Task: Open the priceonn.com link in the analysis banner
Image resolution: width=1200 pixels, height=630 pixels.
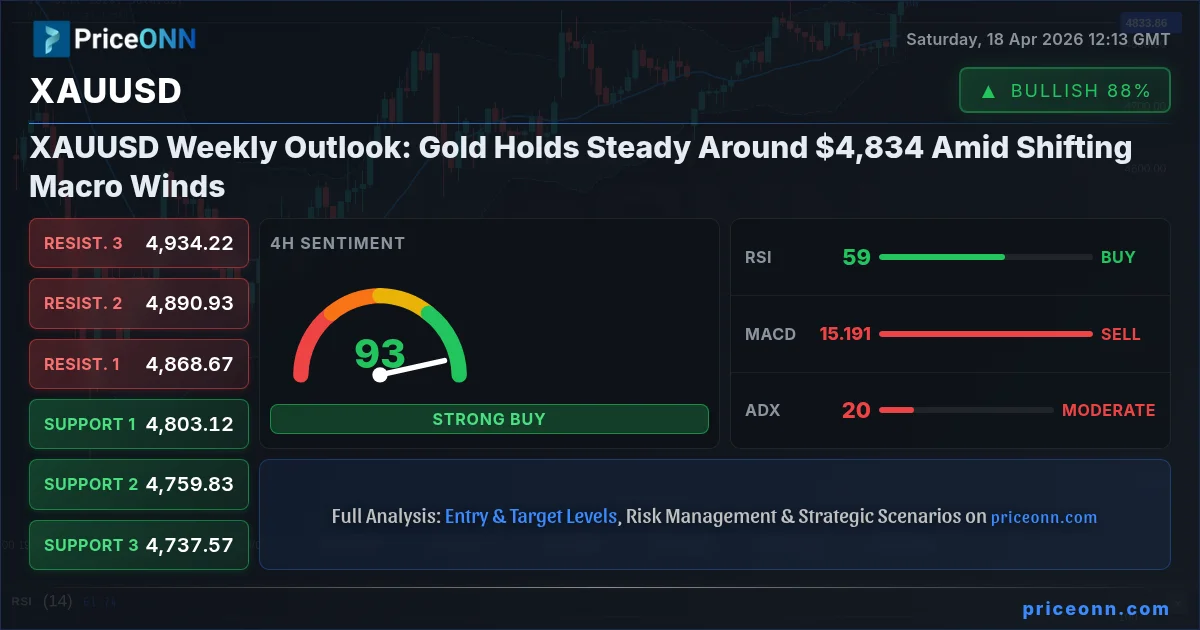Action: [x=1044, y=518]
